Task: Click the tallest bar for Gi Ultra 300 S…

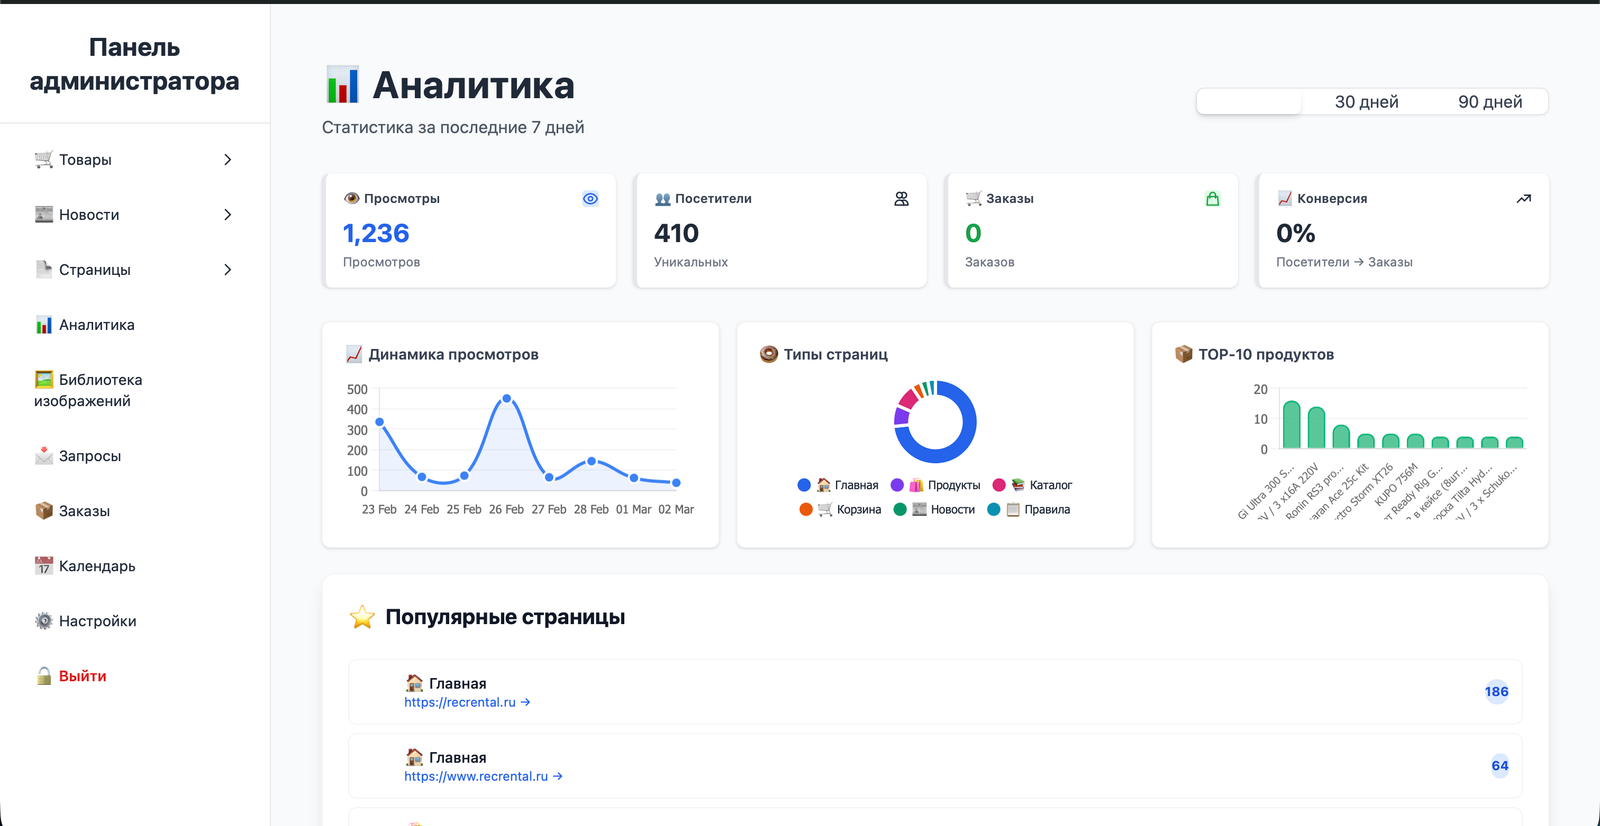Action: pyautogui.click(x=1291, y=424)
